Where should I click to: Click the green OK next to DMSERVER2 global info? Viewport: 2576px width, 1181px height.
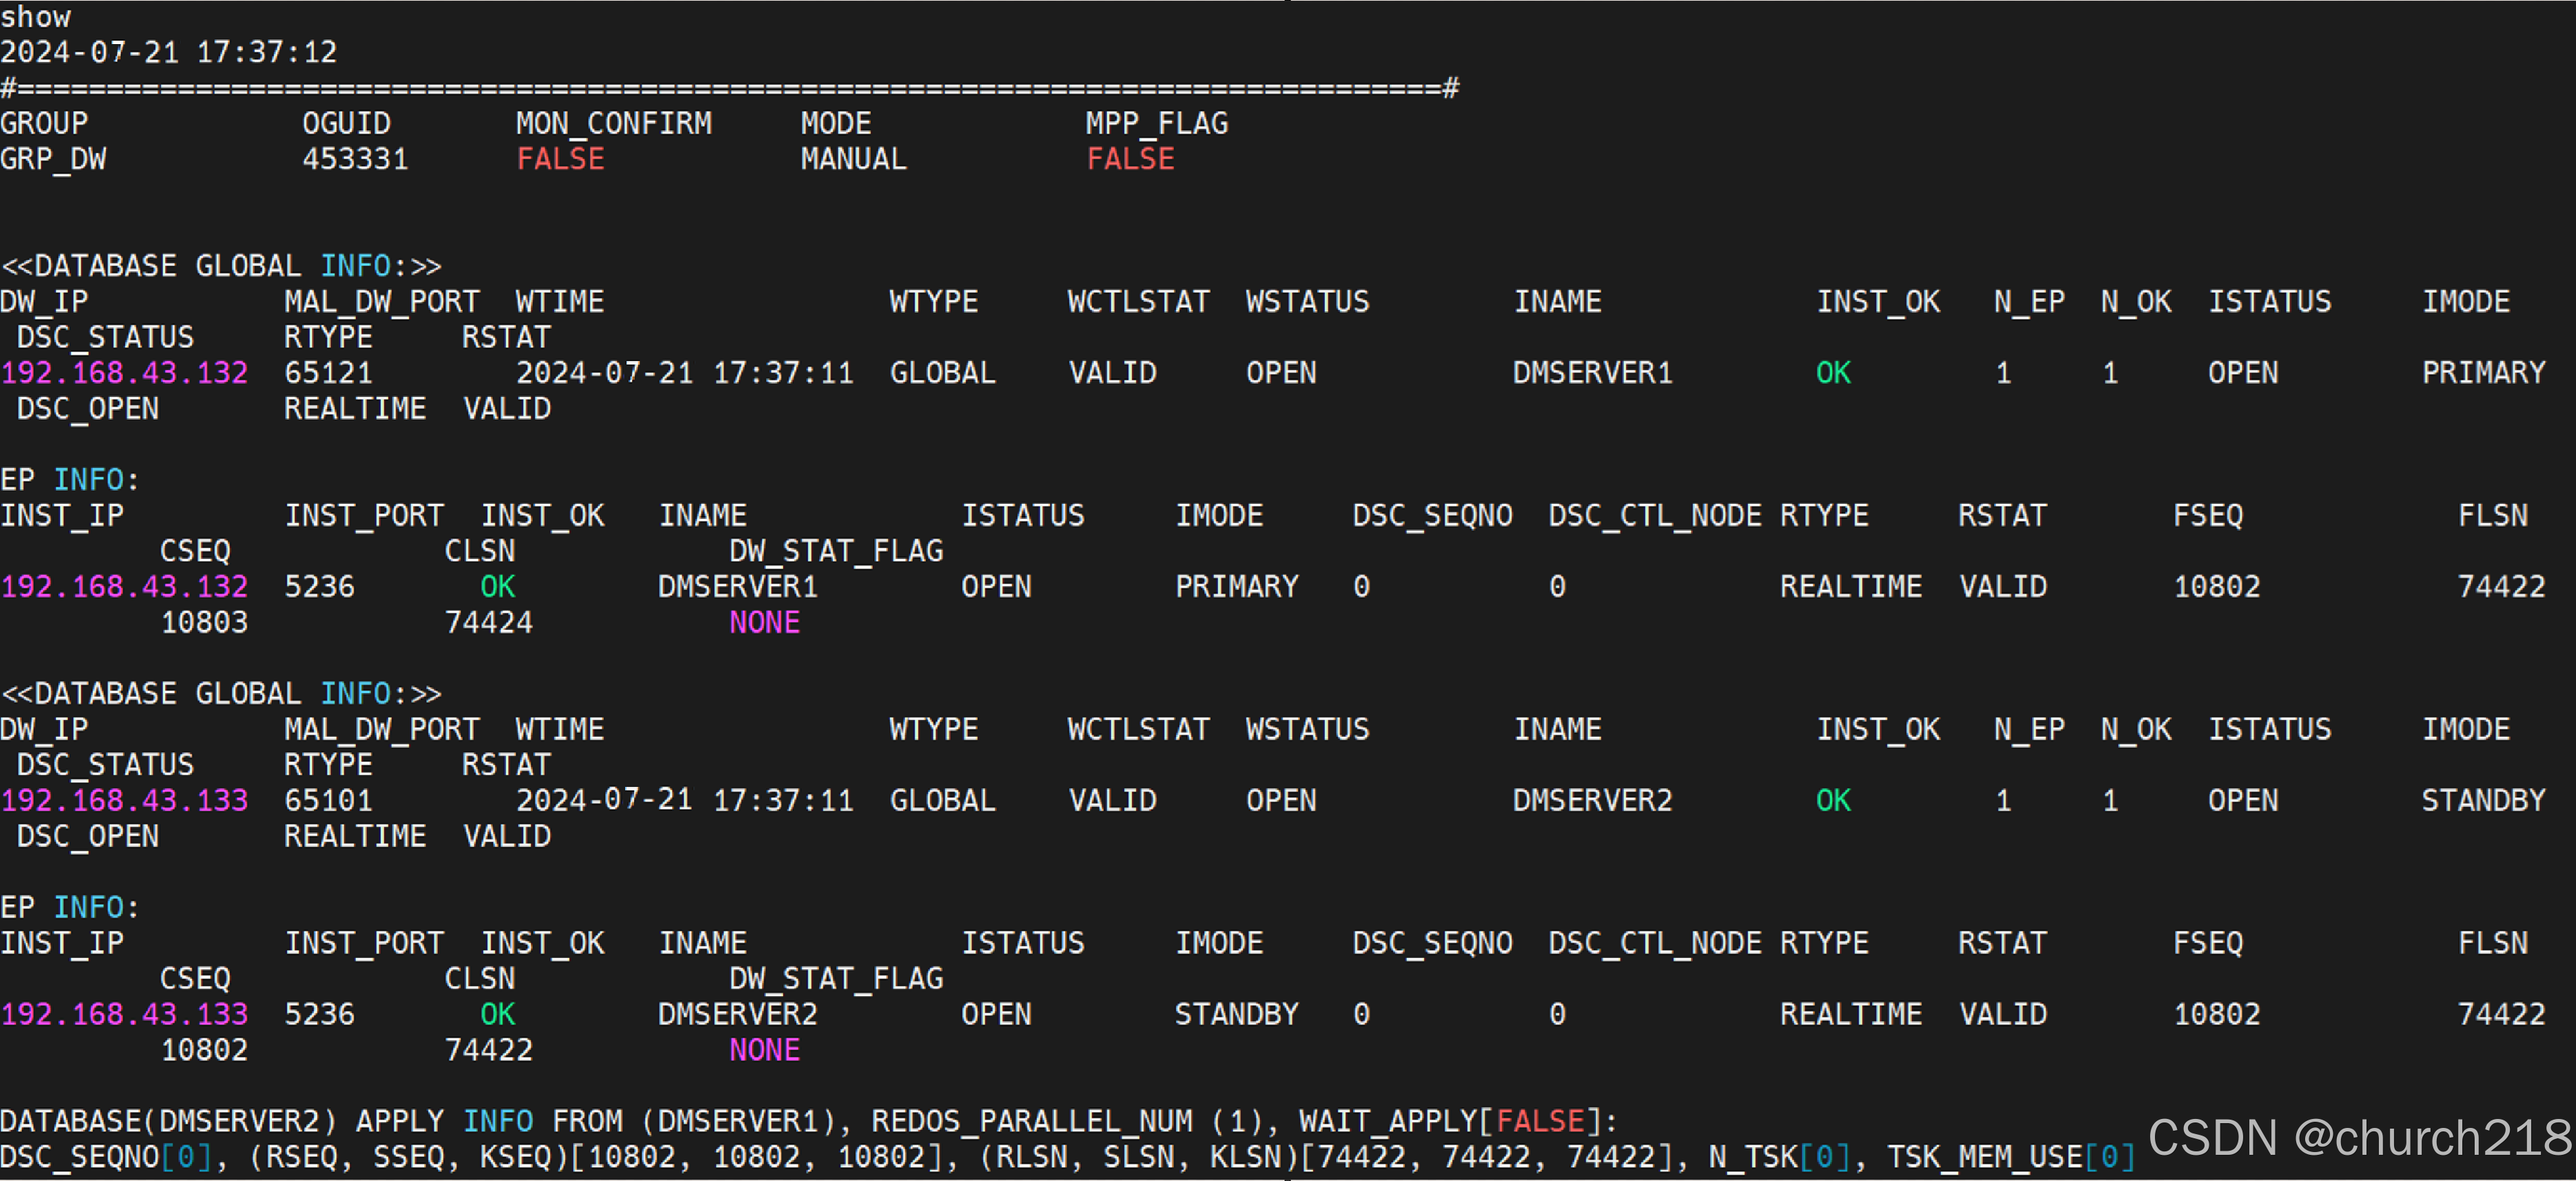(1833, 801)
